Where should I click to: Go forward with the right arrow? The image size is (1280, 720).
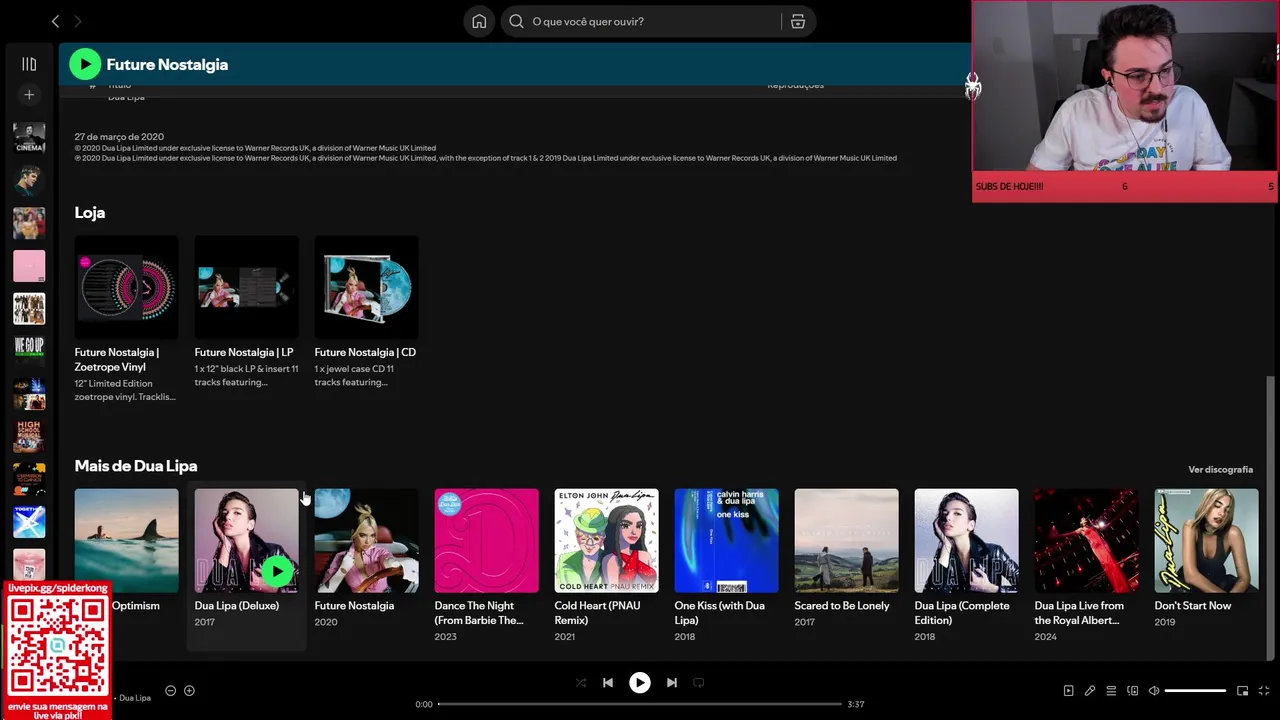[78, 21]
